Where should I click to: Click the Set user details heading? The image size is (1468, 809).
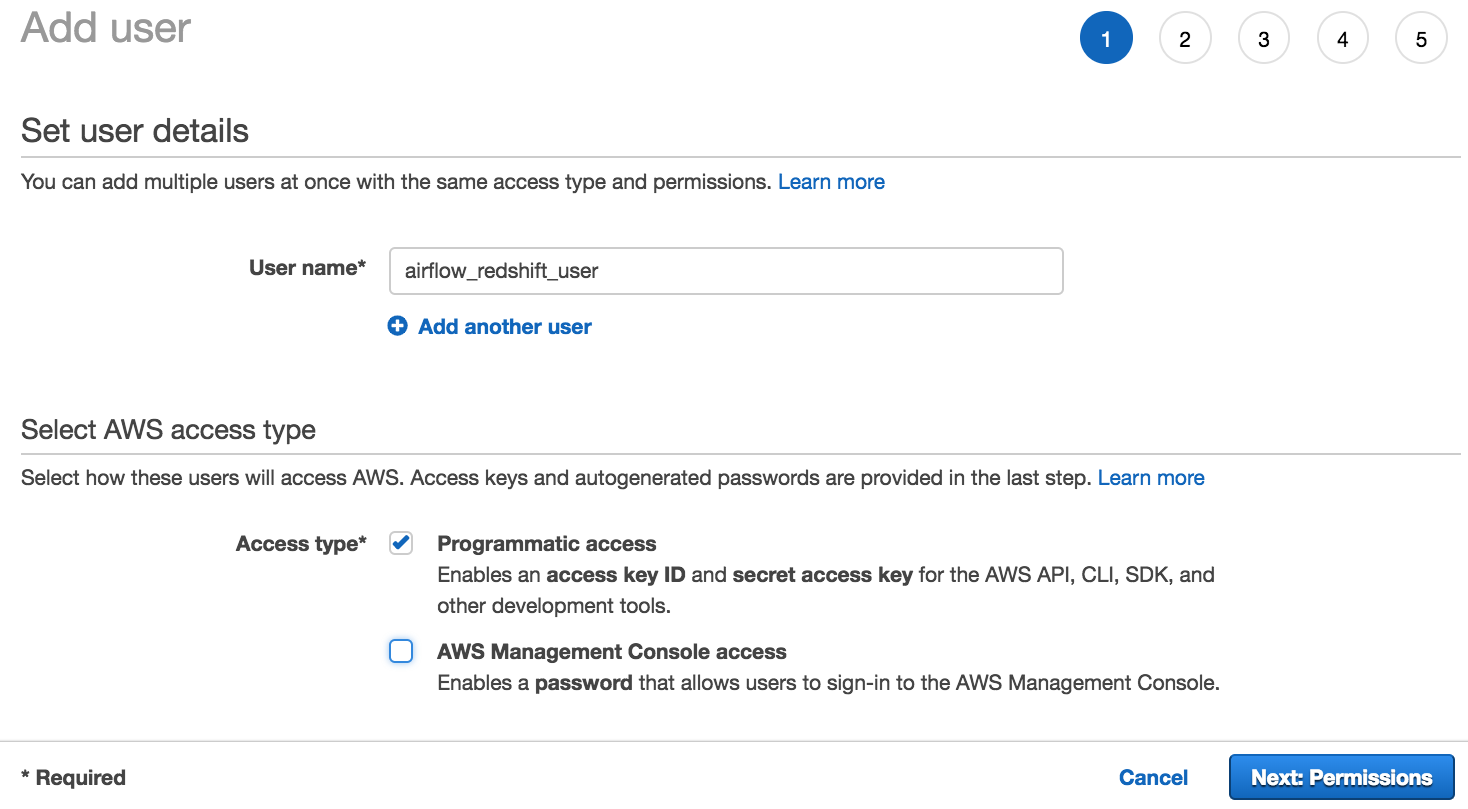[134, 130]
